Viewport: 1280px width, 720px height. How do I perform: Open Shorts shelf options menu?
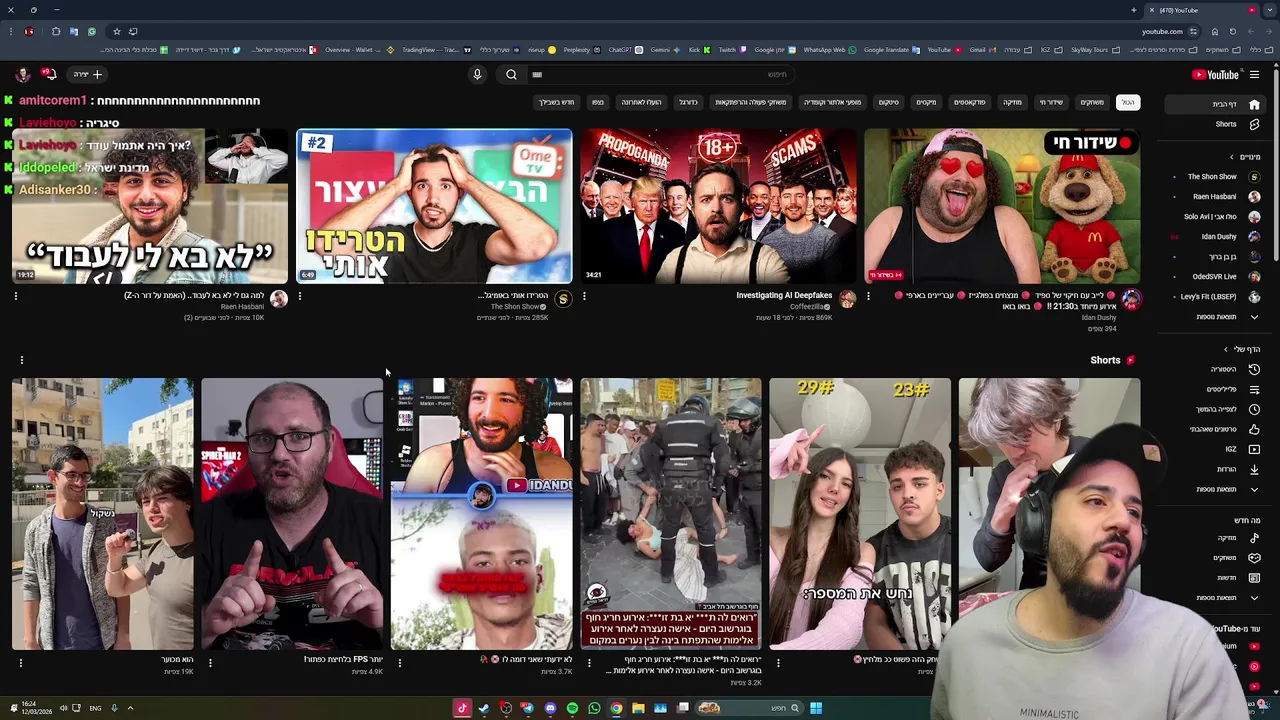click(21, 360)
